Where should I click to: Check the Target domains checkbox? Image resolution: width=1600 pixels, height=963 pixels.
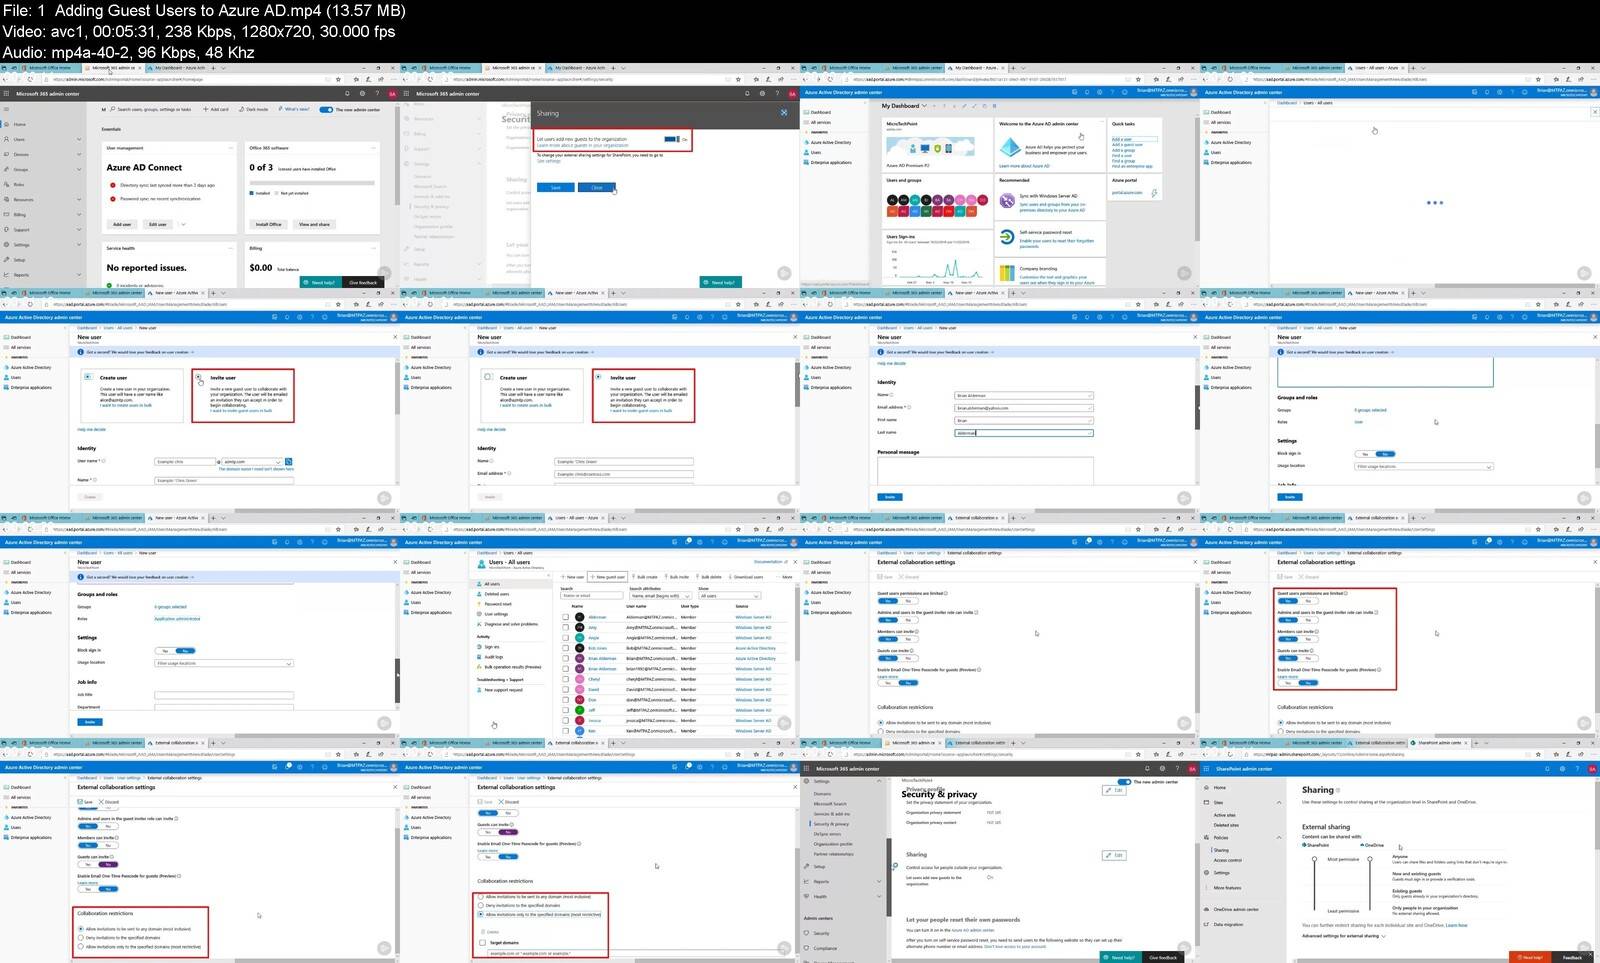point(483,942)
